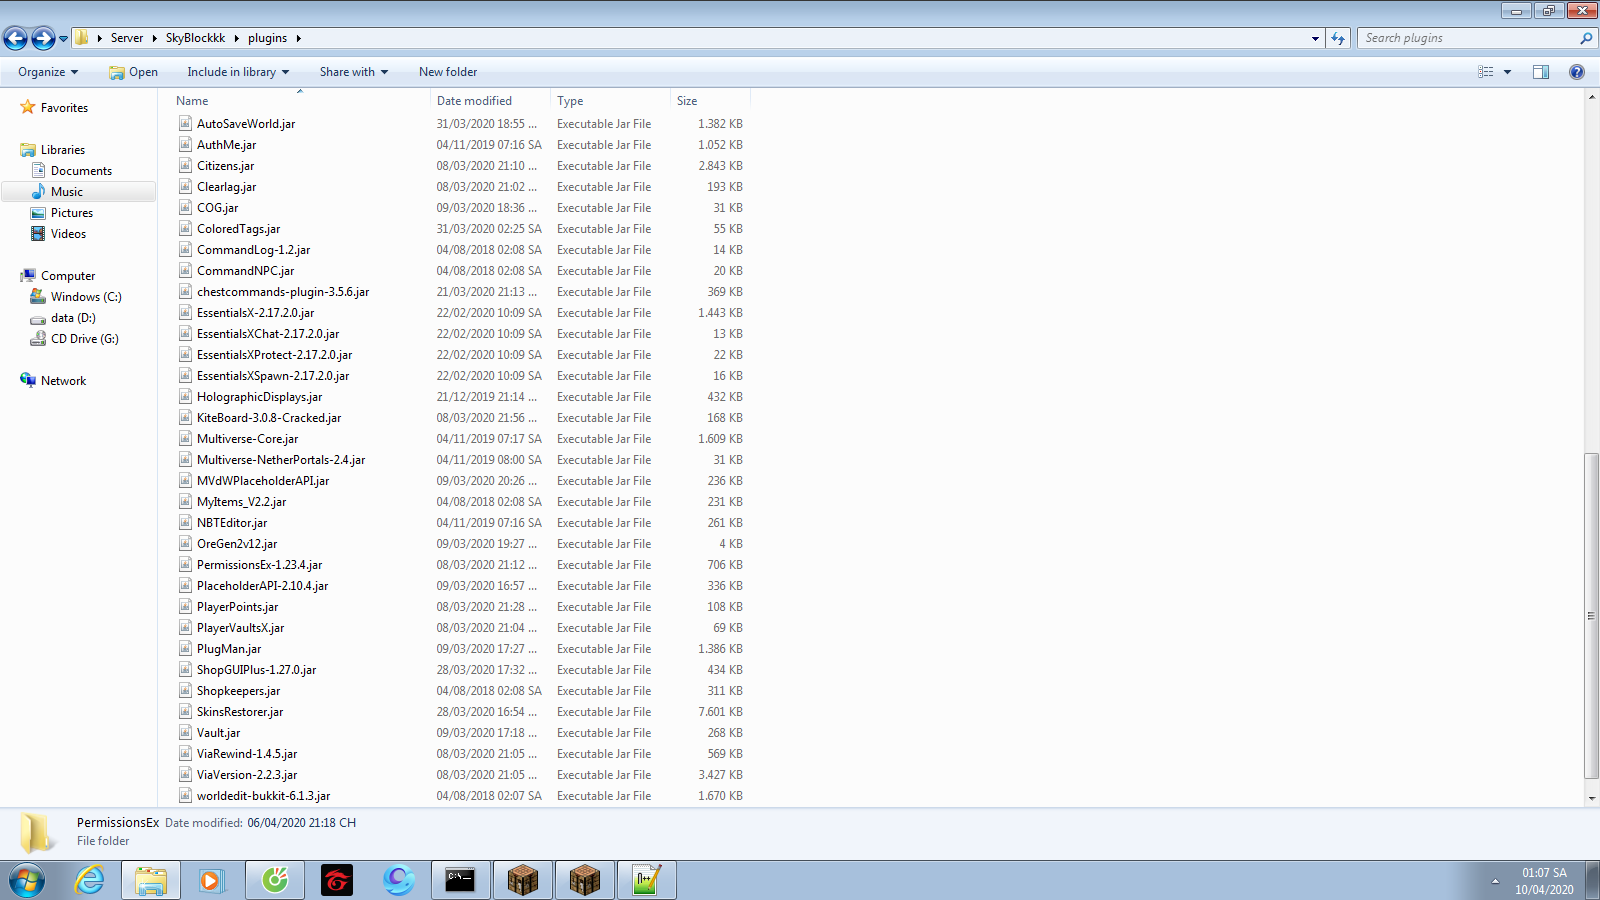This screenshot has width=1600, height=900.
Task: Select file named chestcommands-plugin-3.5.6.jar
Action: tap(283, 292)
